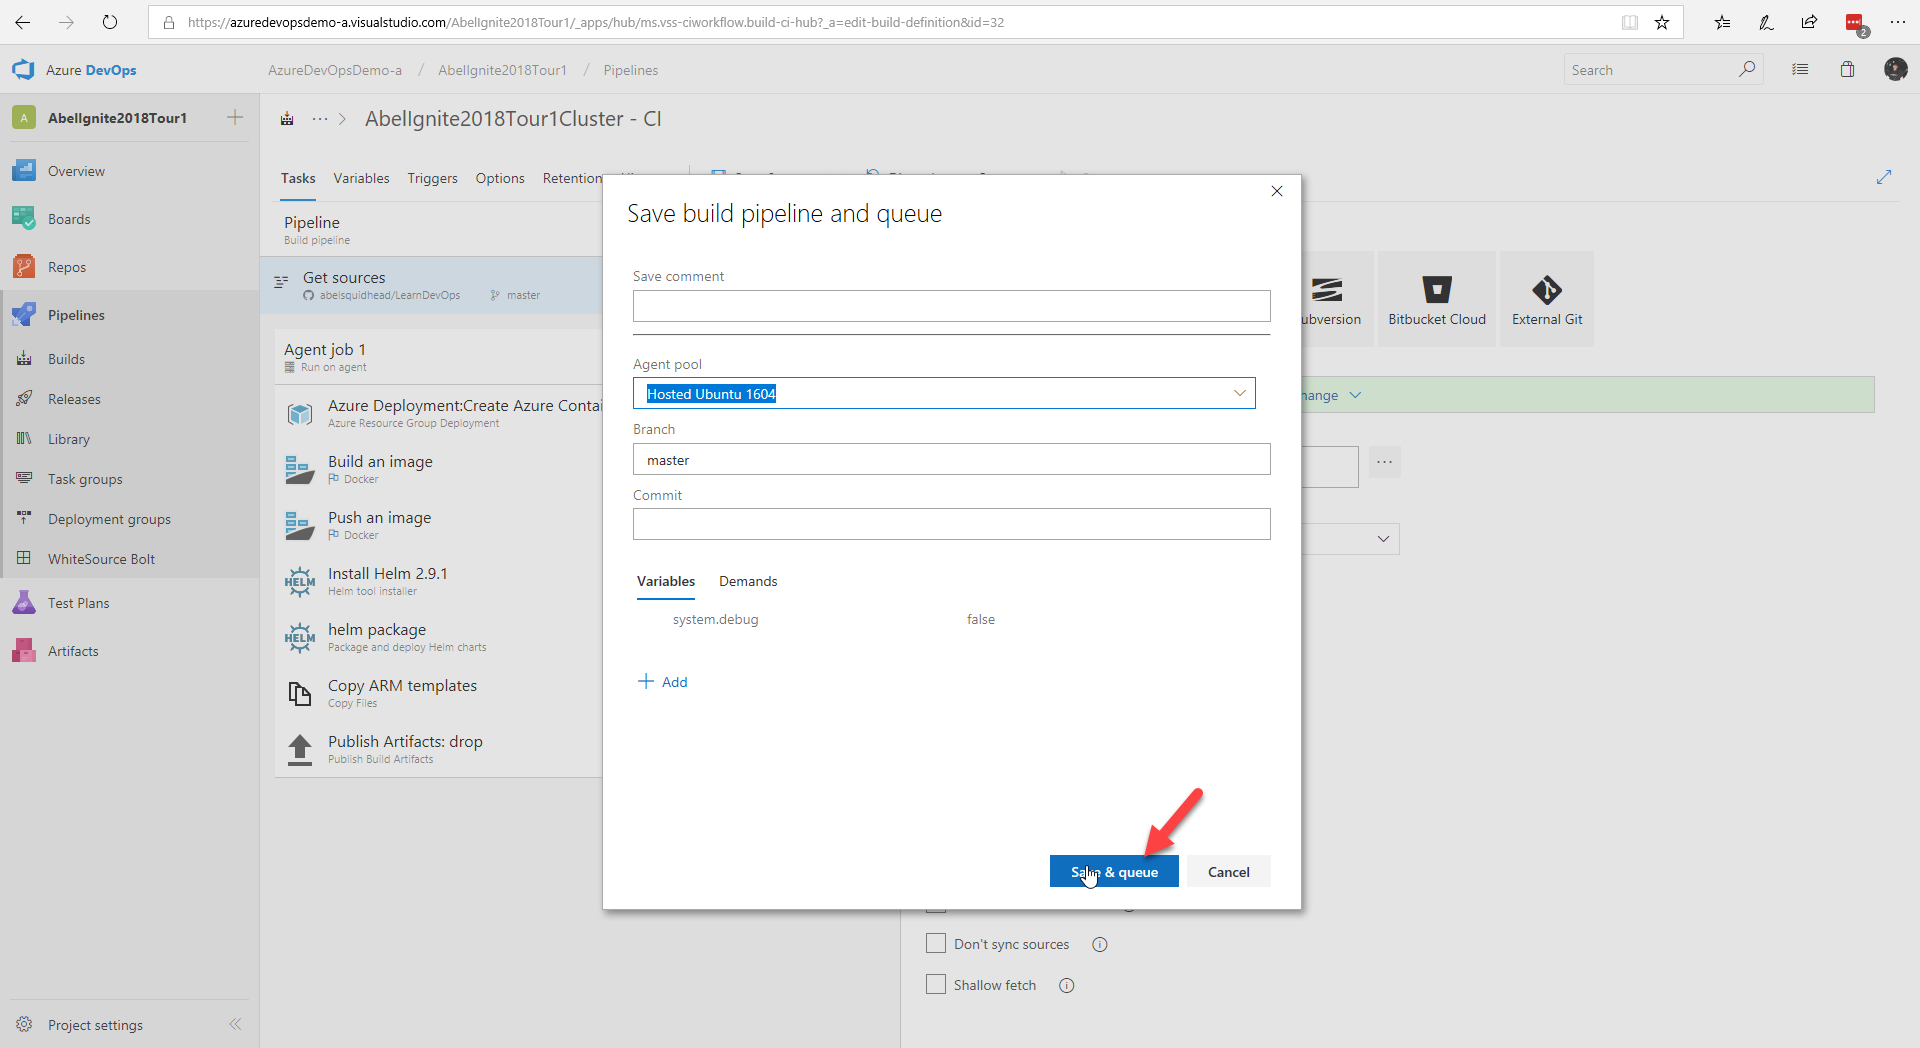Open the Pipelines breadcrumb link

(631, 70)
